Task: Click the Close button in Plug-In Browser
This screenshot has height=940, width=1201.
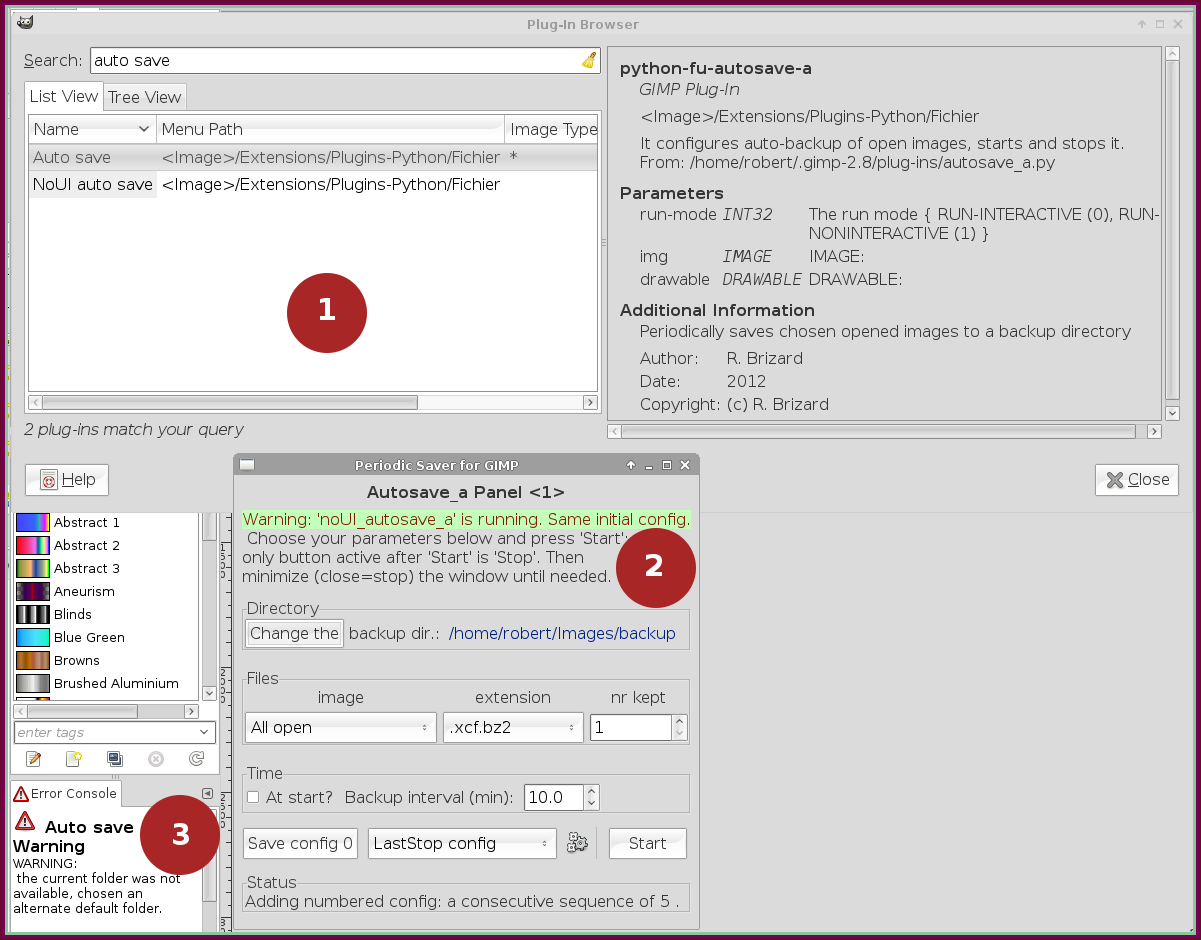Action: pyautogui.click(x=1137, y=480)
